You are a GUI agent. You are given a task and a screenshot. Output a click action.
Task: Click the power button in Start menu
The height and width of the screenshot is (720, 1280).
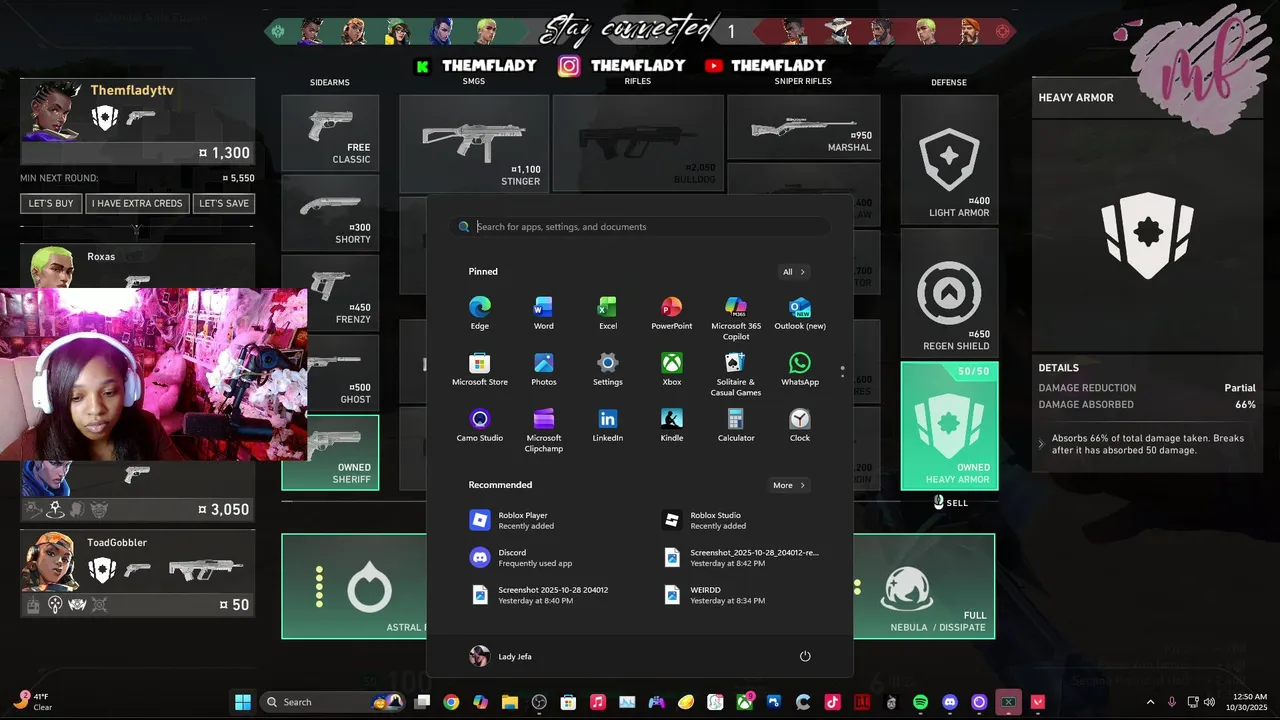[805, 656]
